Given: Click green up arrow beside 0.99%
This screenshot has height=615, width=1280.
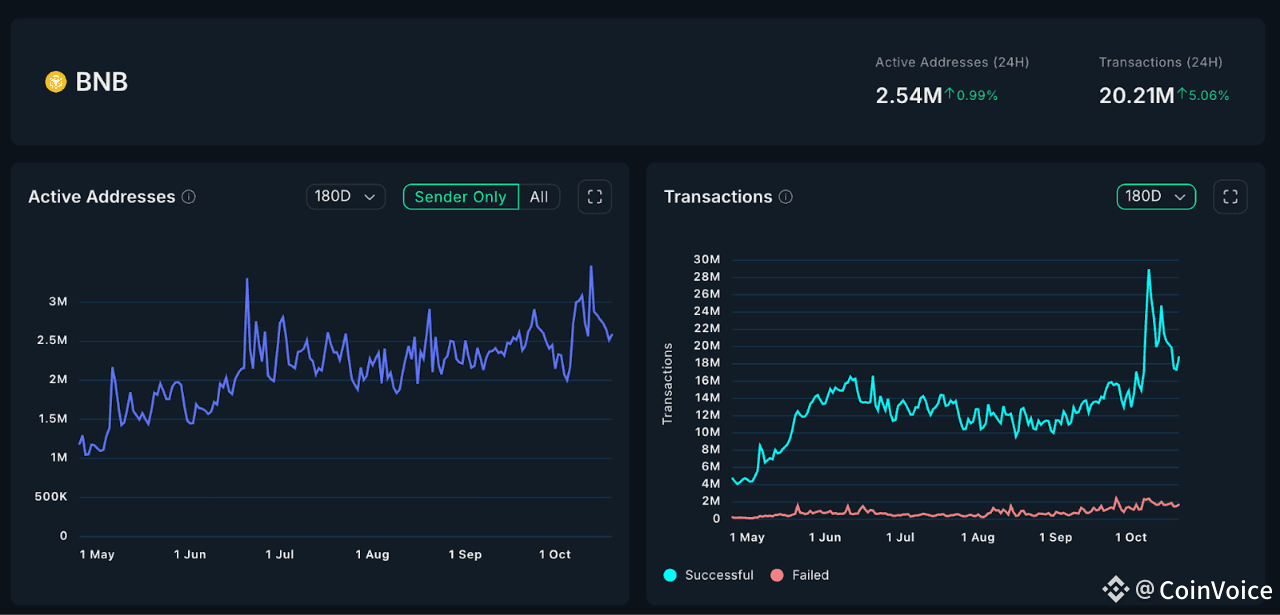Looking at the screenshot, I should (950, 95).
